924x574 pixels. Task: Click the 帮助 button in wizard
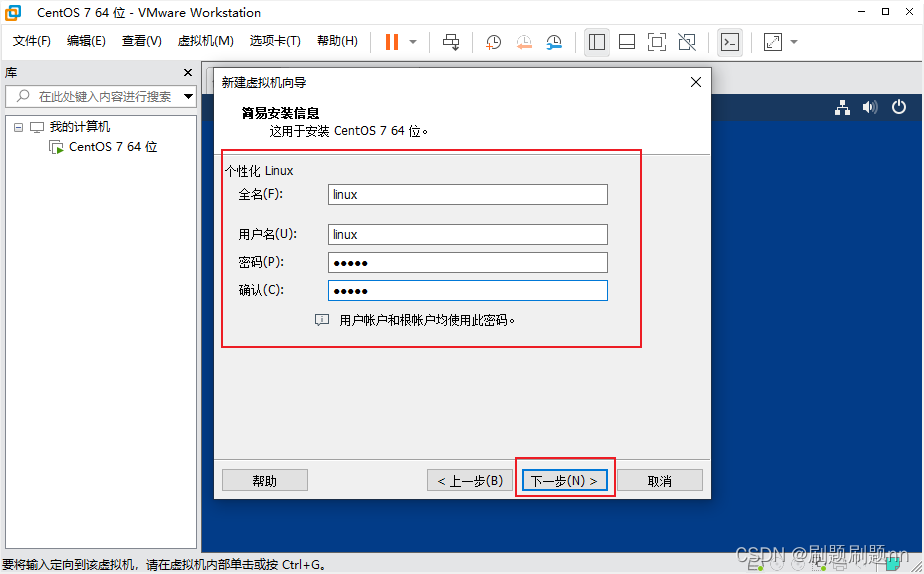click(x=265, y=481)
